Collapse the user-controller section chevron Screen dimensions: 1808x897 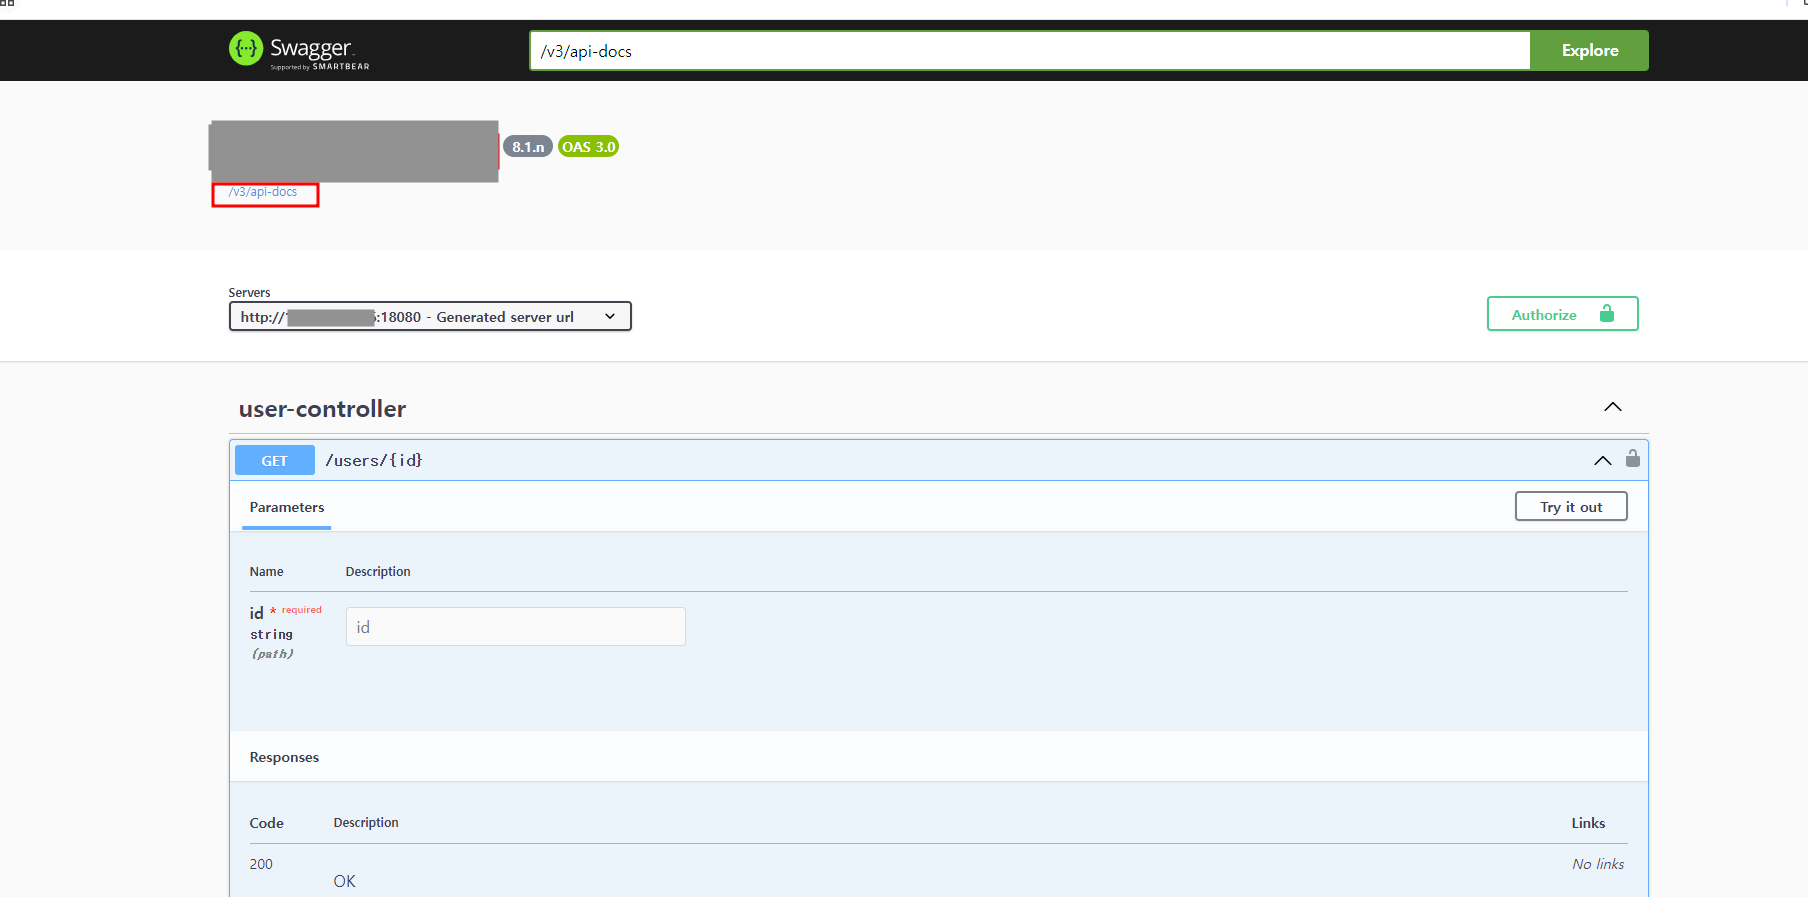tap(1612, 407)
